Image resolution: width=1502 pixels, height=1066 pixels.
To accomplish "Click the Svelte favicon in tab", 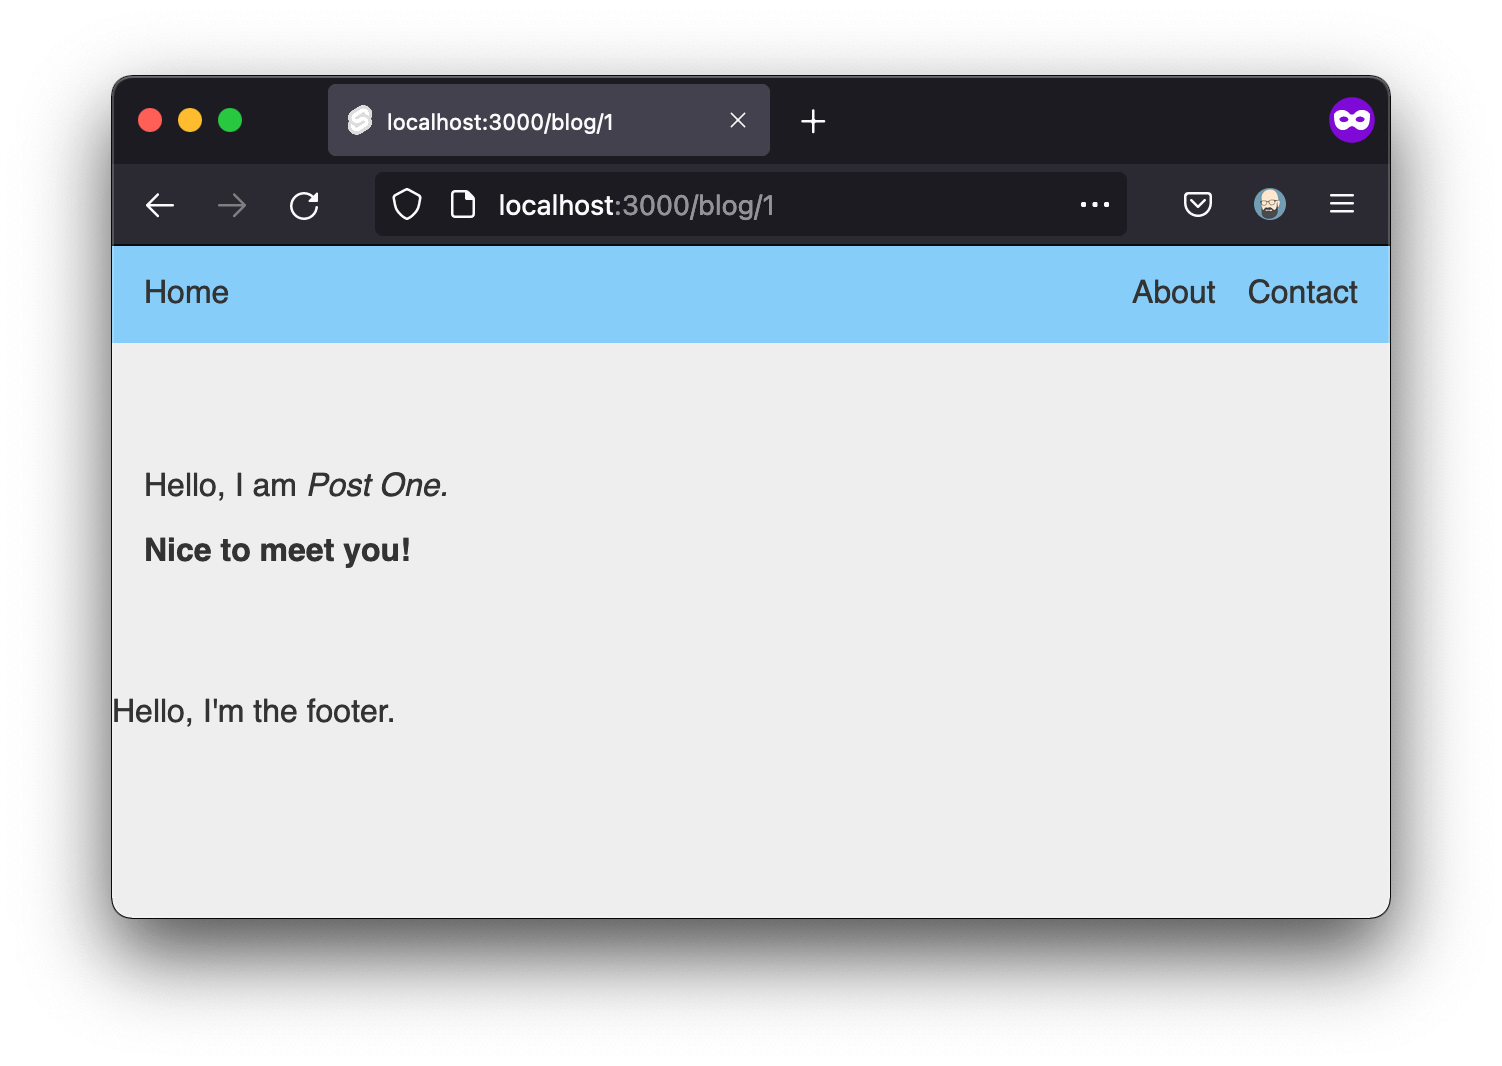I will point(360,121).
